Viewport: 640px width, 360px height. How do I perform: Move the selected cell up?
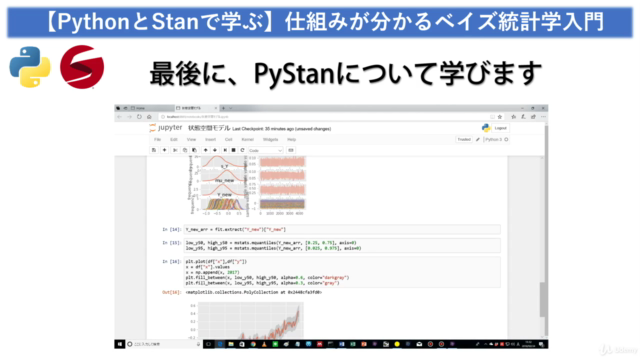(x=205, y=150)
